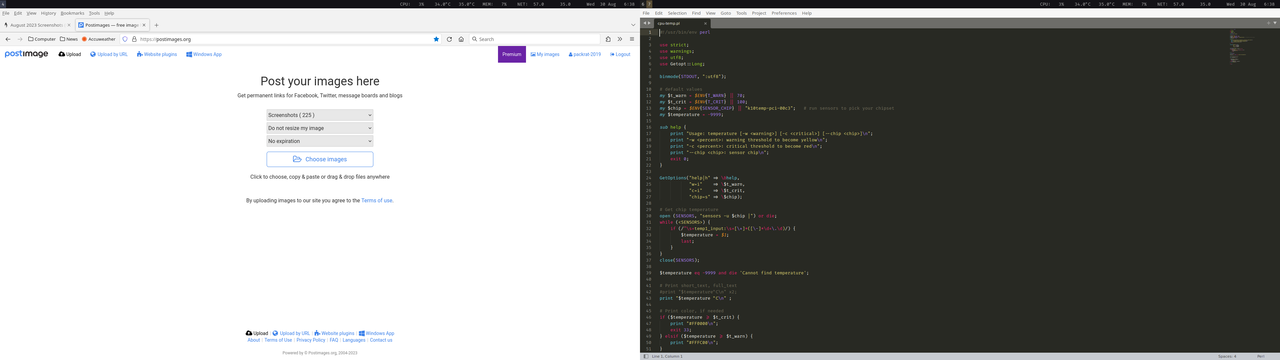Click the Postimage logo
The height and width of the screenshot is (360, 1280).
27,54
